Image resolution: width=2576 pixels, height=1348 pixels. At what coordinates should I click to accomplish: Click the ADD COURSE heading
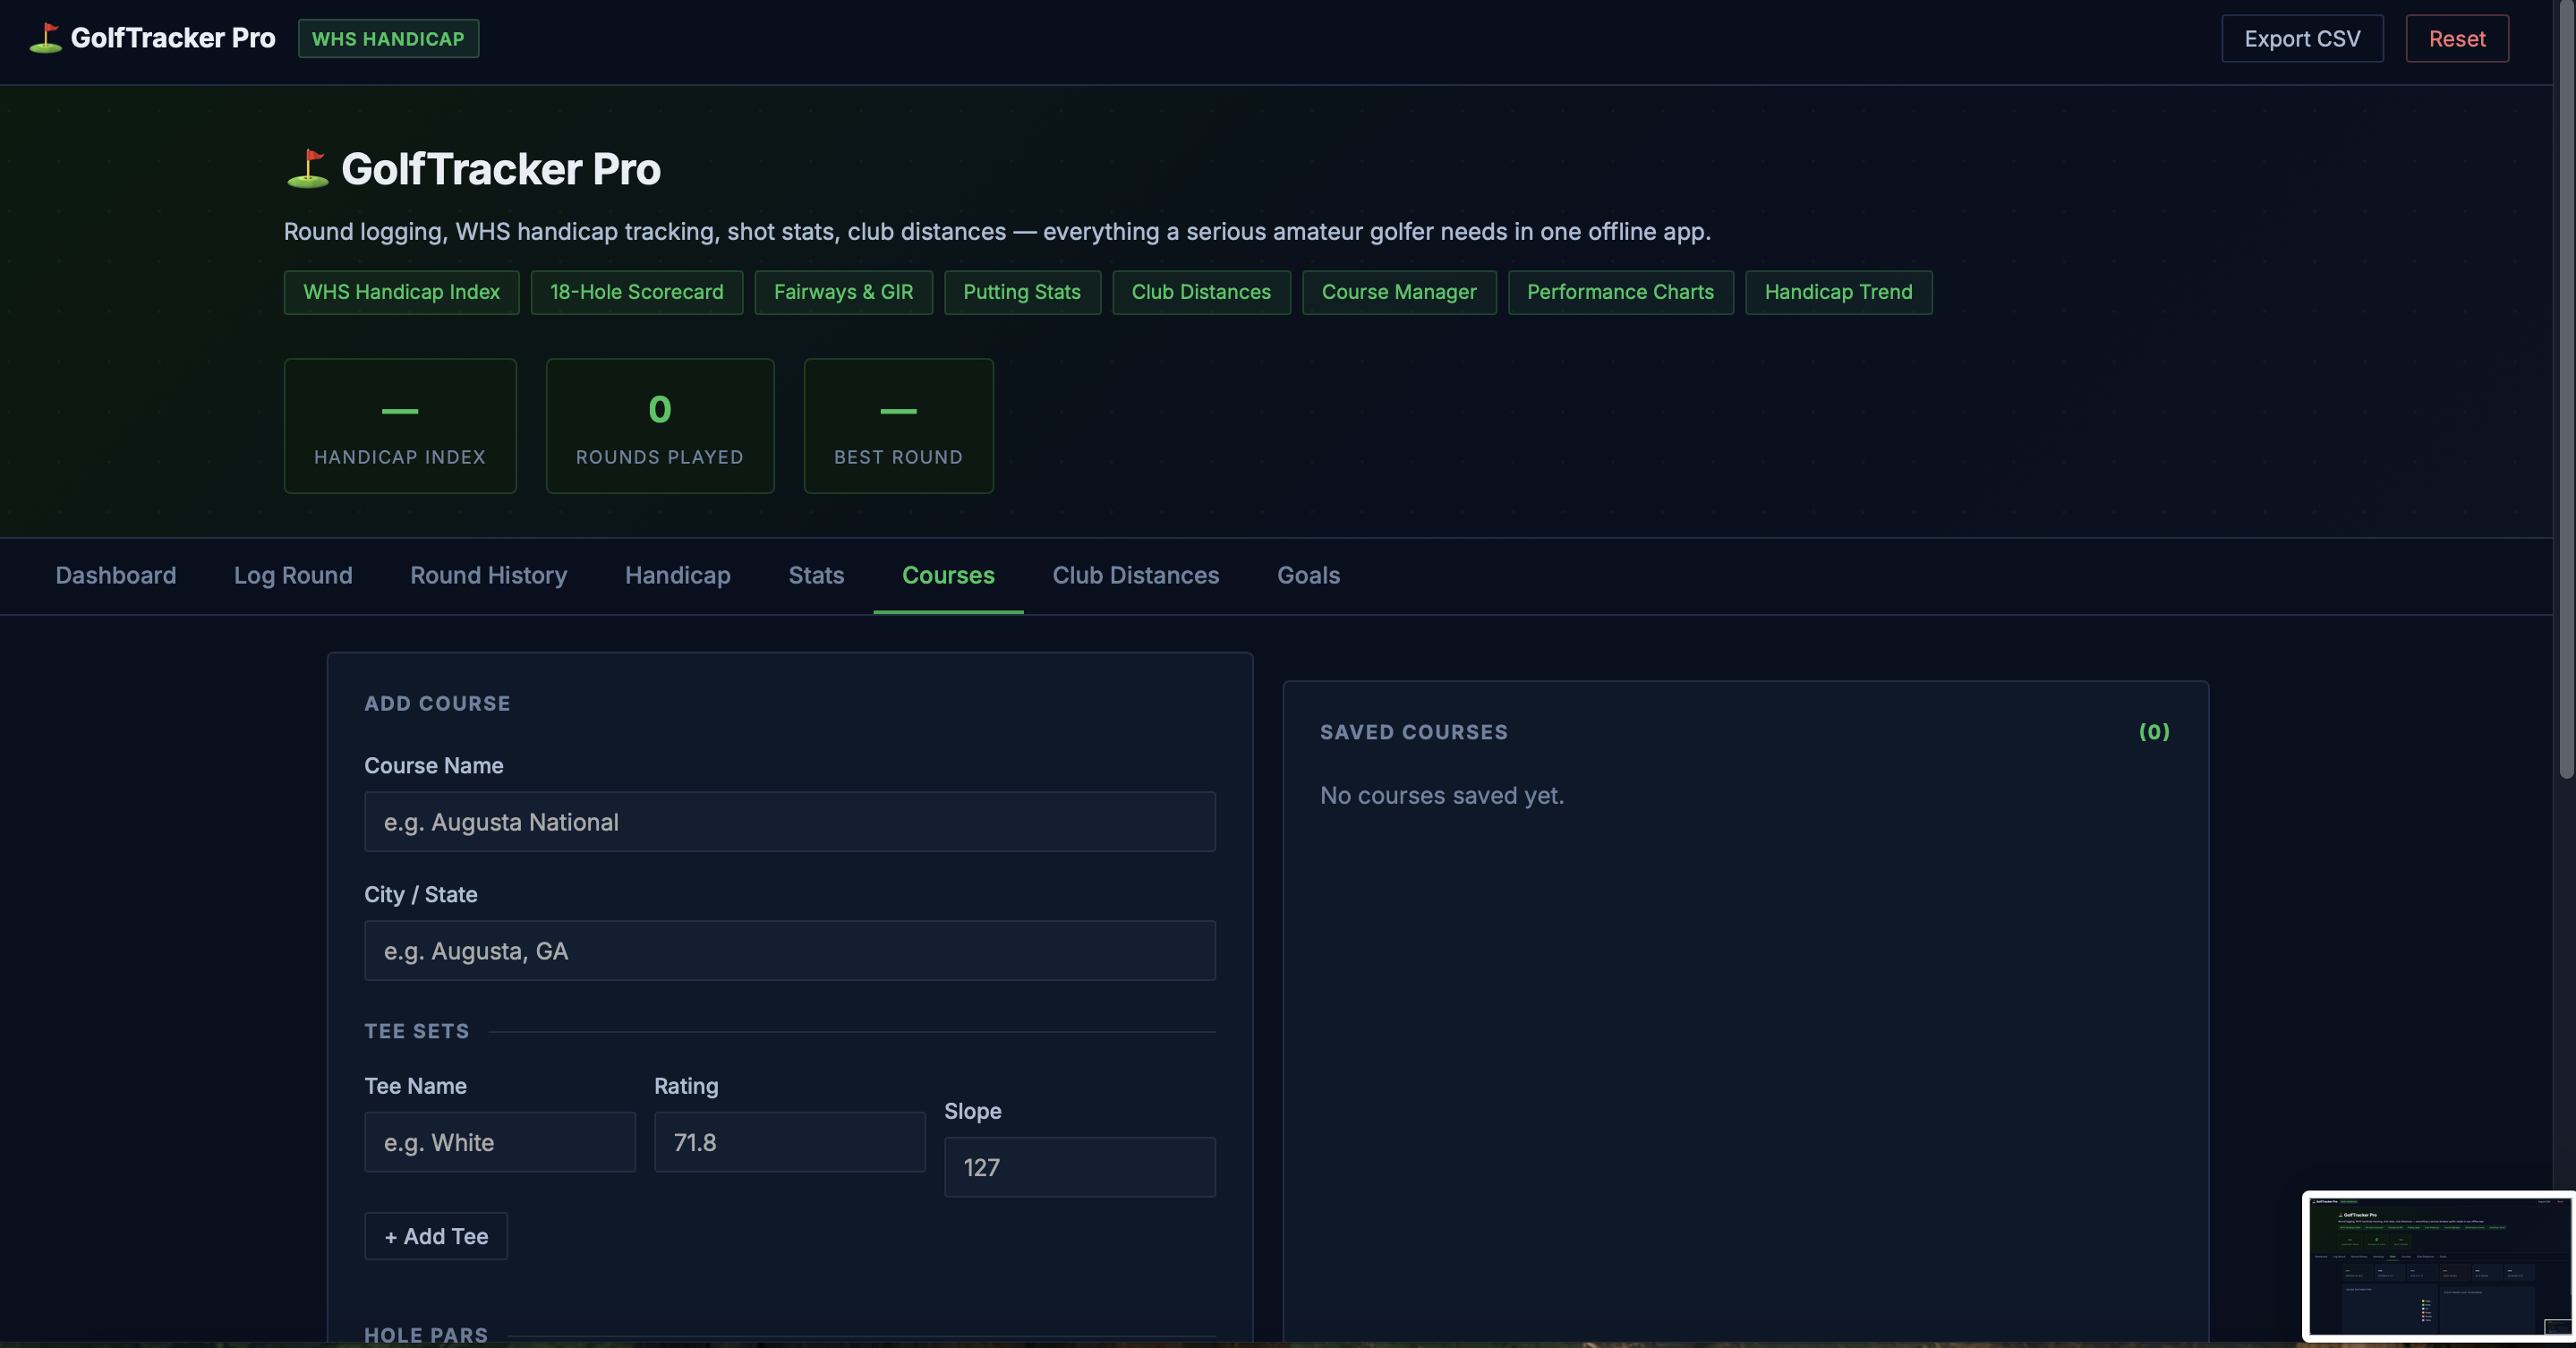pos(437,703)
